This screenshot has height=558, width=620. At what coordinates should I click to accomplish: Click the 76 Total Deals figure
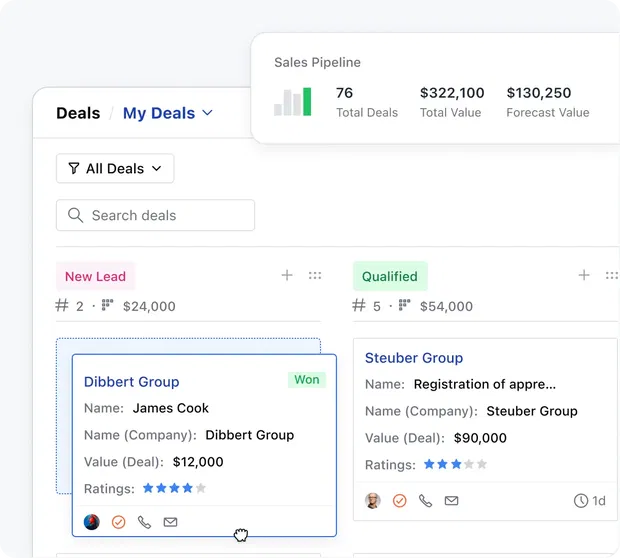[344, 93]
